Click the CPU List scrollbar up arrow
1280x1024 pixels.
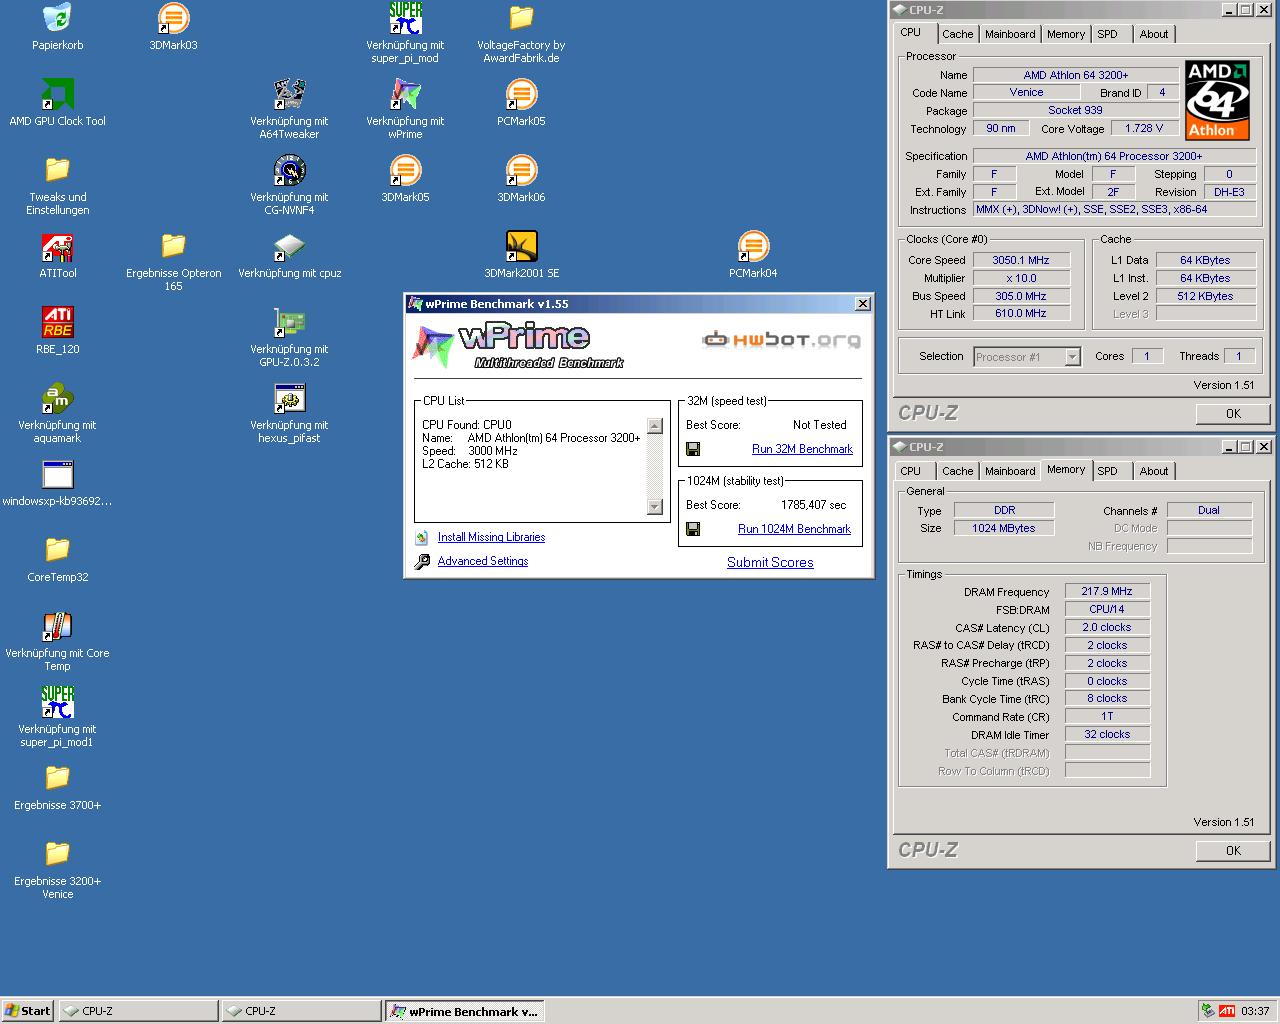(x=655, y=426)
